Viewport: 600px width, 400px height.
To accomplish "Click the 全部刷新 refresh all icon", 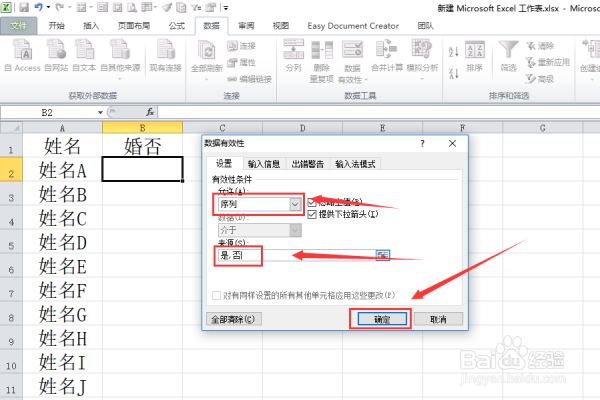I will tap(207, 52).
